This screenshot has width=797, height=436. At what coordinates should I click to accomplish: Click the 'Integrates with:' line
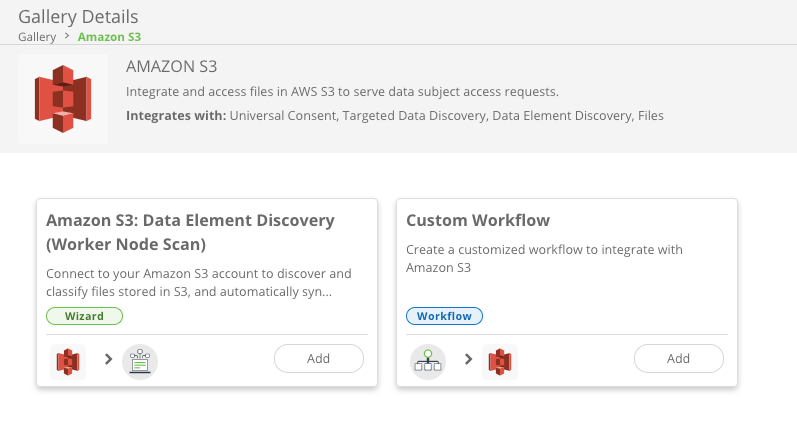(395, 116)
